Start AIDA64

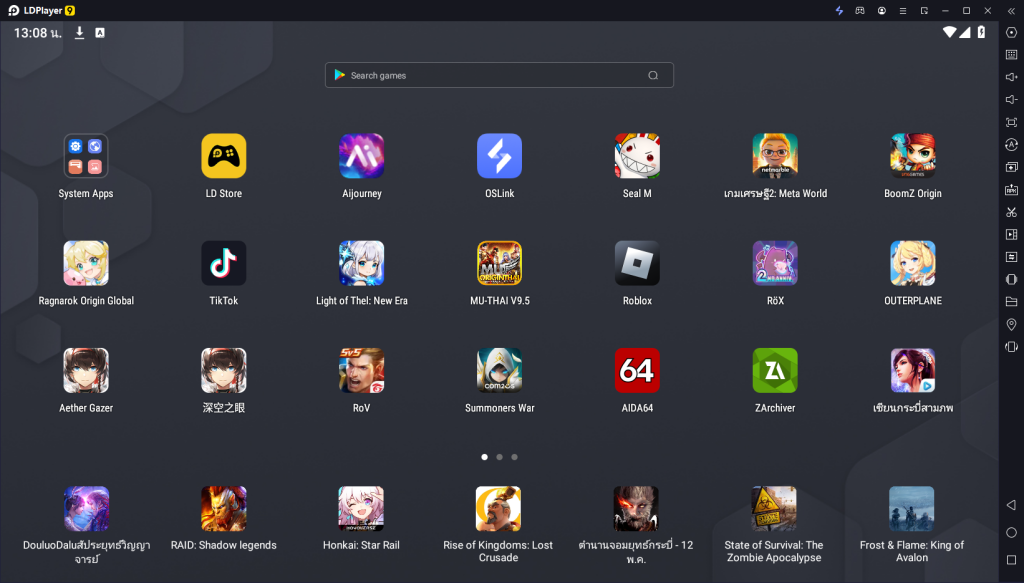[x=637, y=370]
